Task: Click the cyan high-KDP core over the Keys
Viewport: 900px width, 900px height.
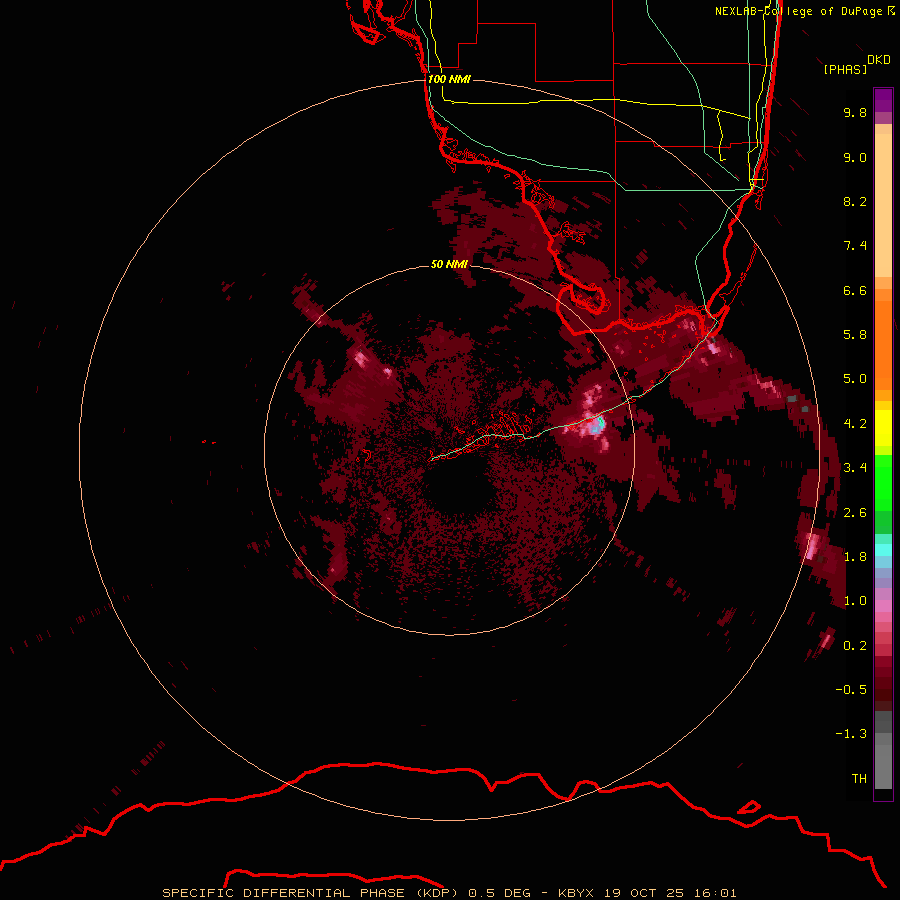Action: point(598,425)
